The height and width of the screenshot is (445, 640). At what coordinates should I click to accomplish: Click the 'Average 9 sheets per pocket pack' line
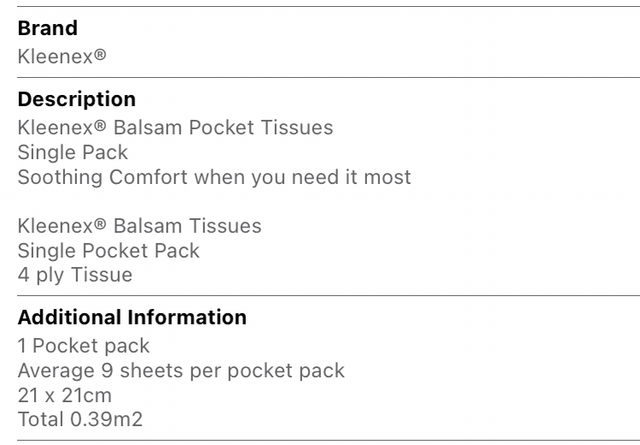pyautogui.click(x=181, y=371)
